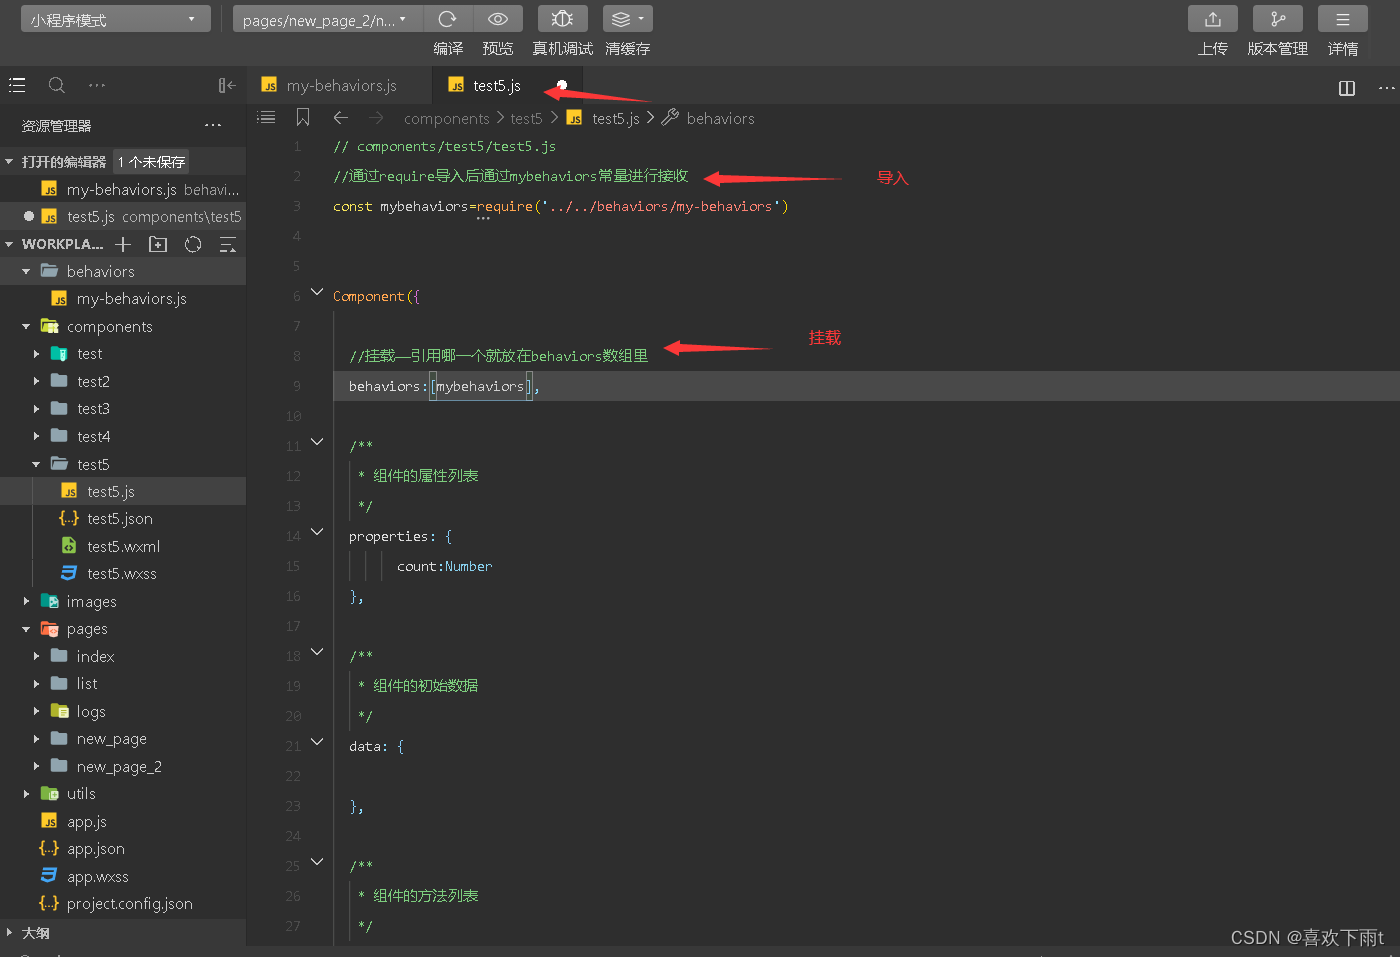Click count:Number property on line 15
The height and width of the screenshot is (957, 1400).
[444, 567]
